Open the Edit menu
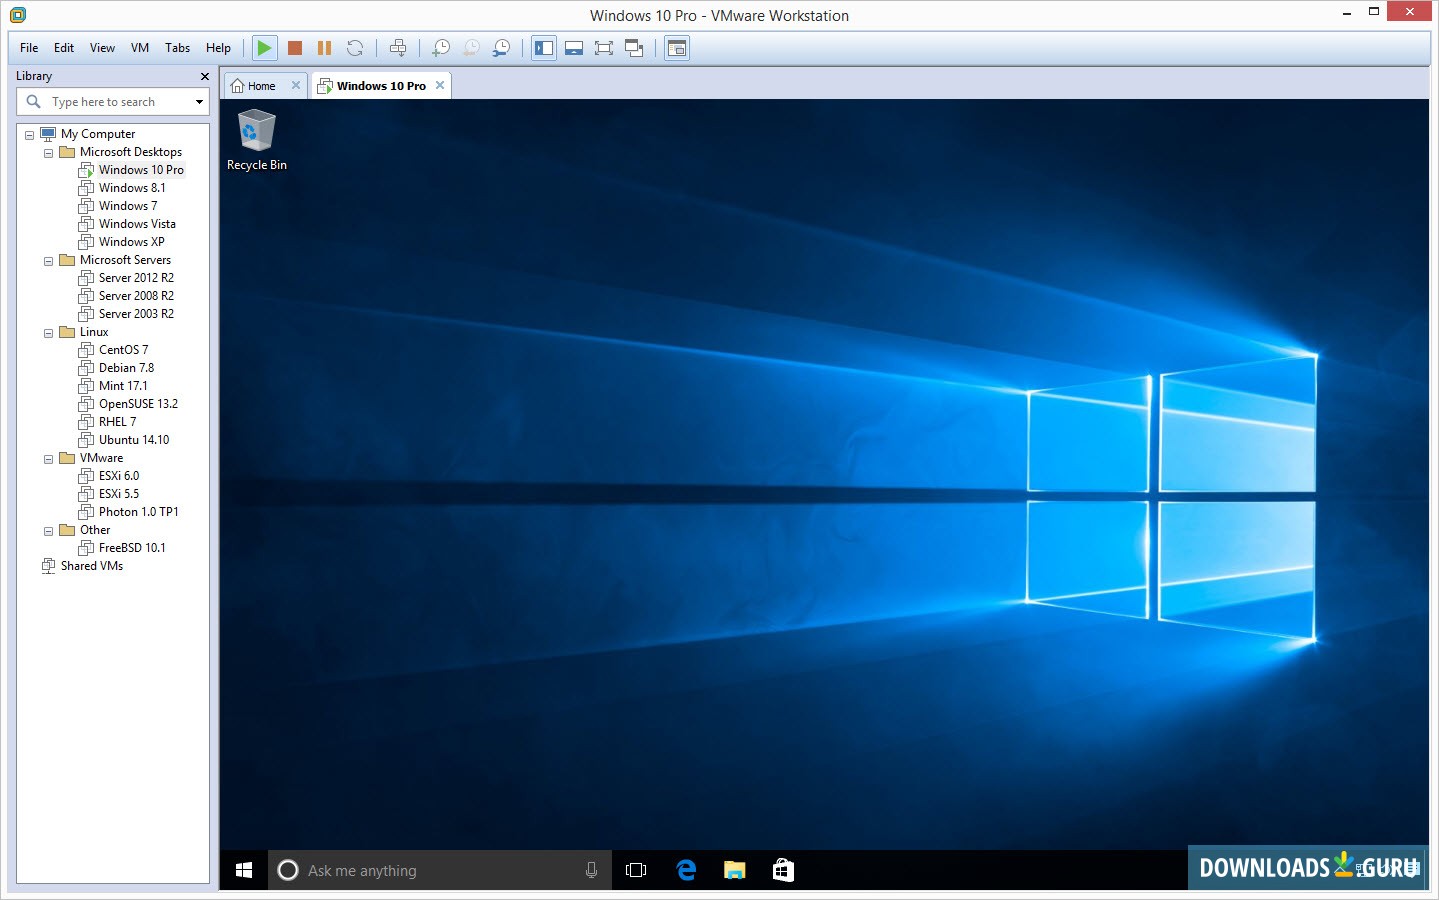The width and height of the screenshot is (1439, 900). pos(64,48)
